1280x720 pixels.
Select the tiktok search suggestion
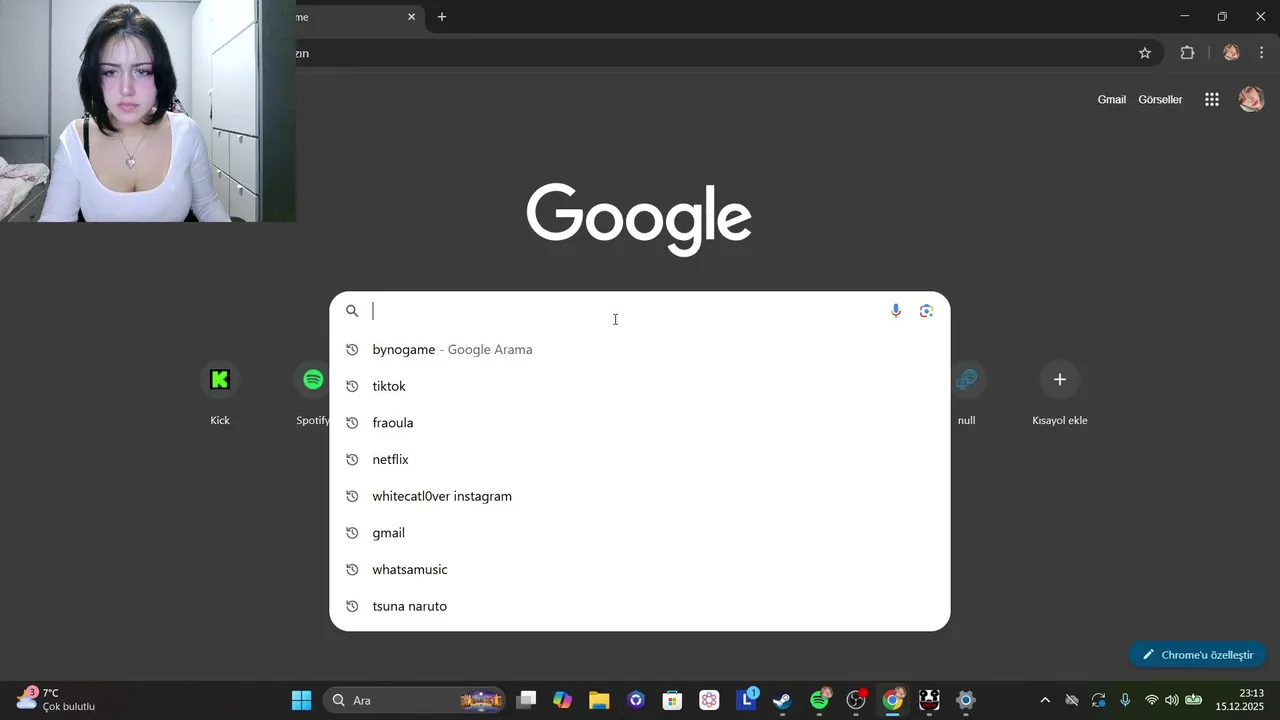coord(640,386)
